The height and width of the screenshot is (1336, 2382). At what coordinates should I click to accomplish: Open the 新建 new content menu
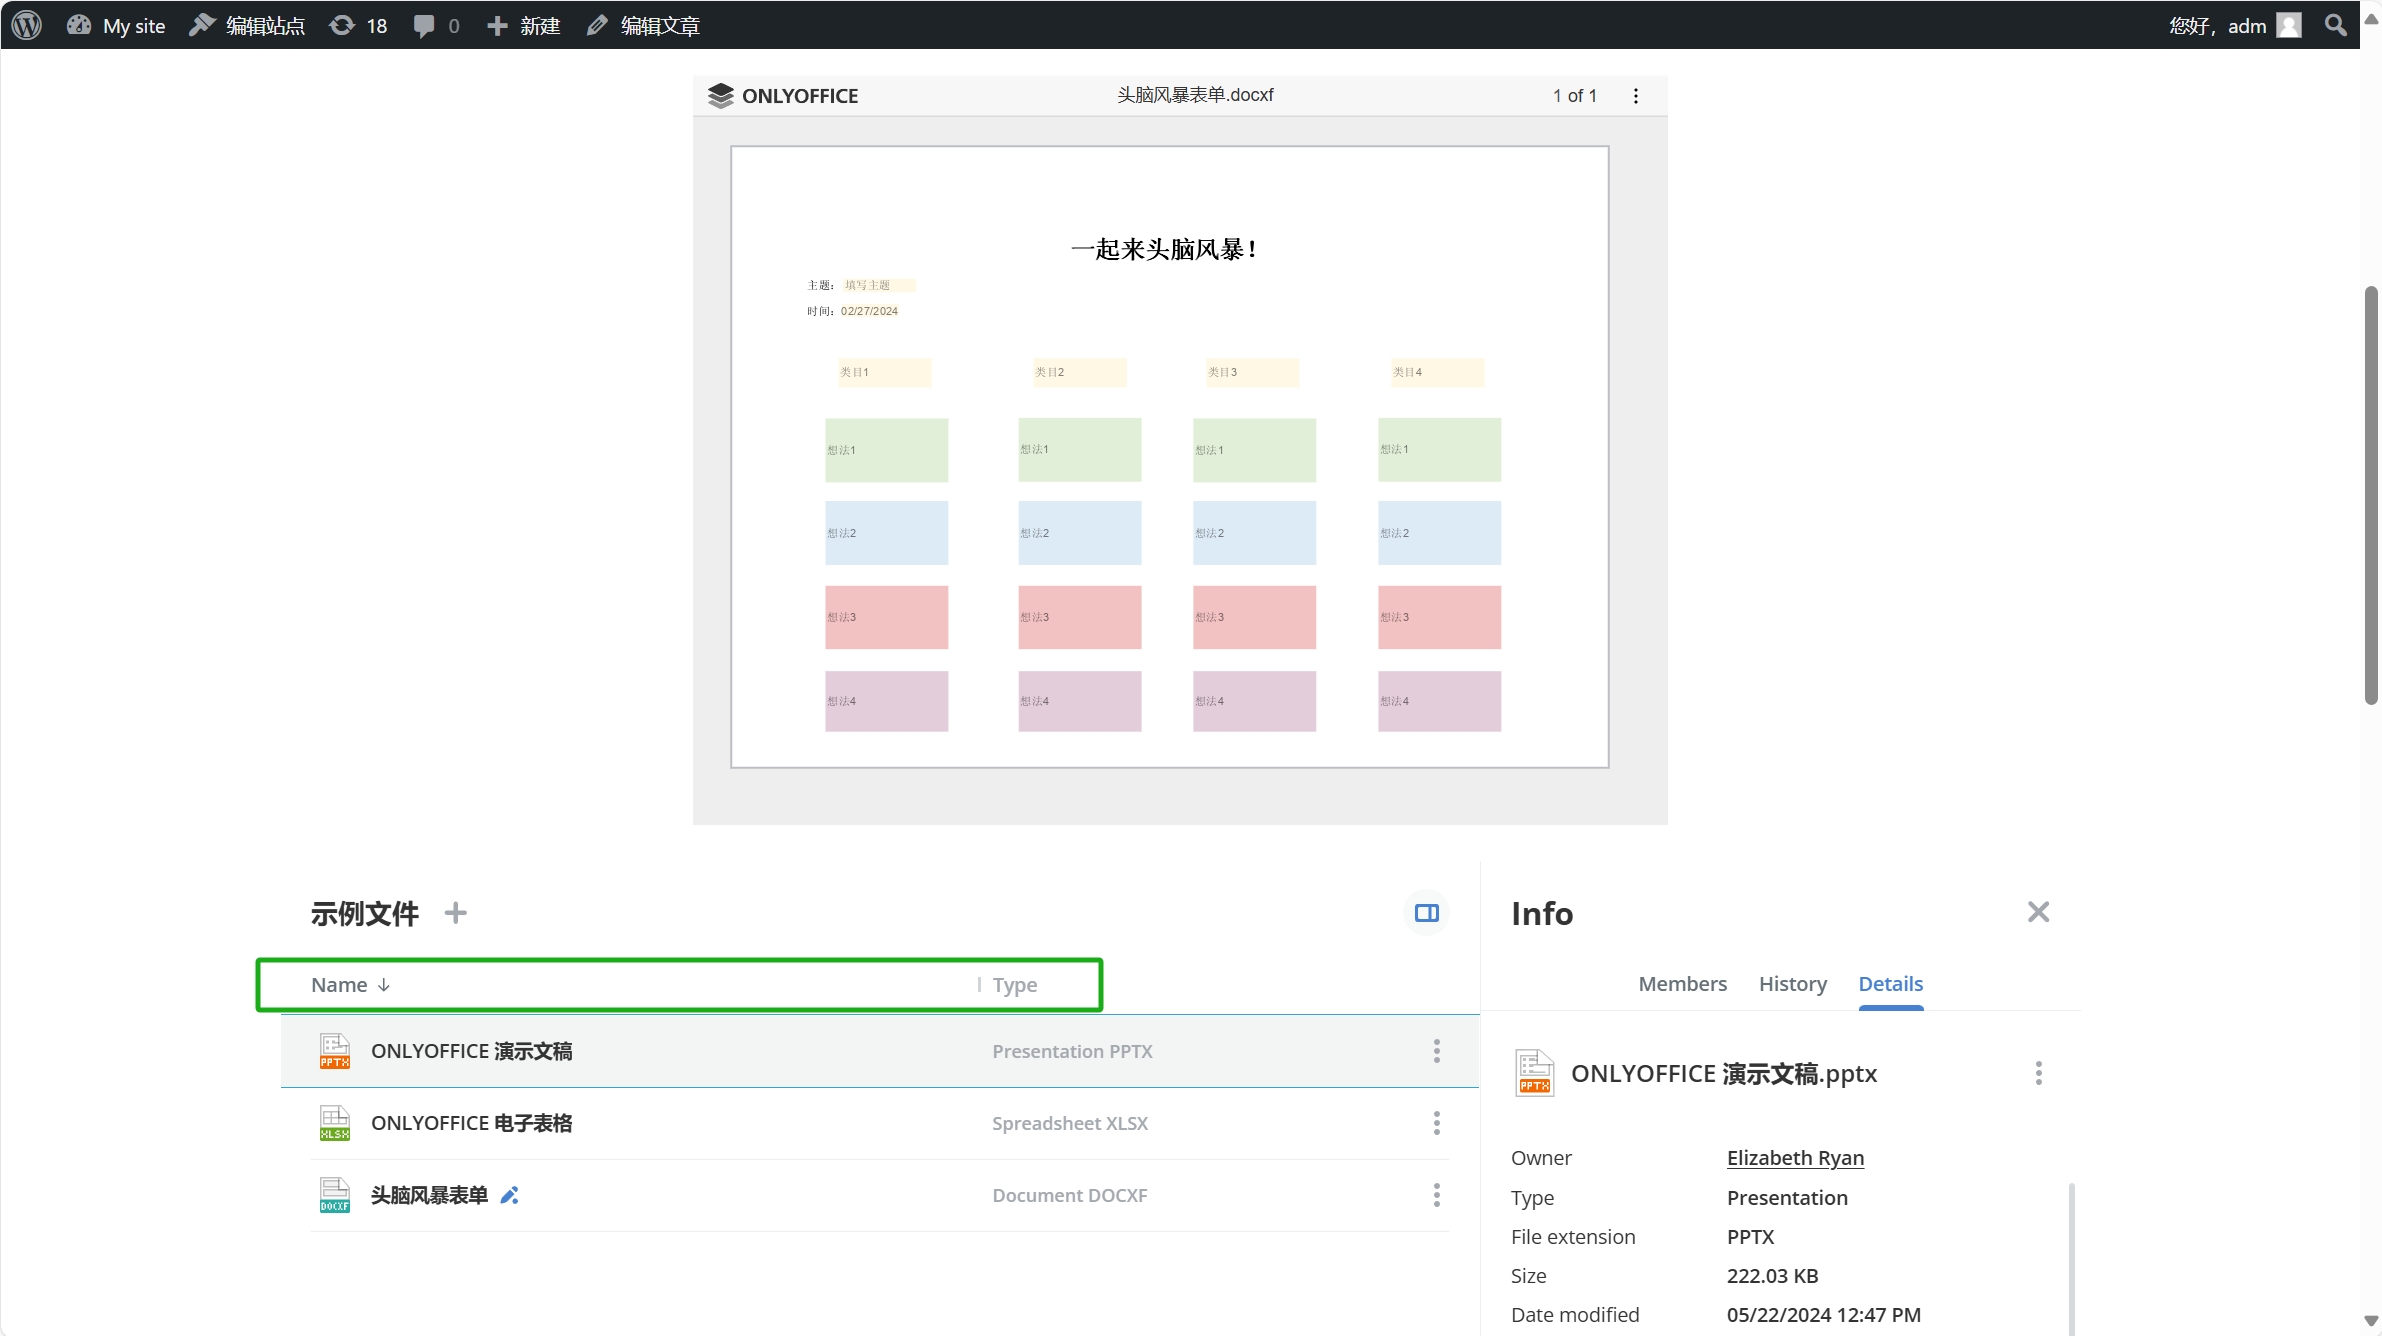coord(523,25)
